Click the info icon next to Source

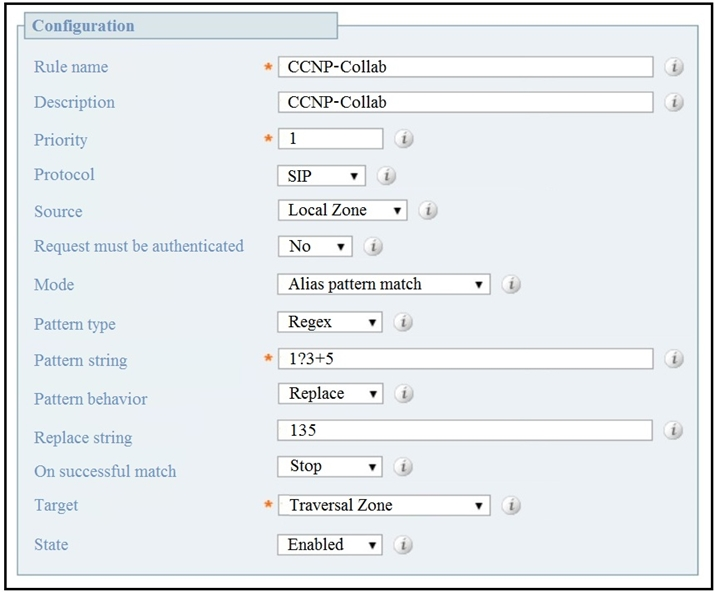click(x=427, y=211)
